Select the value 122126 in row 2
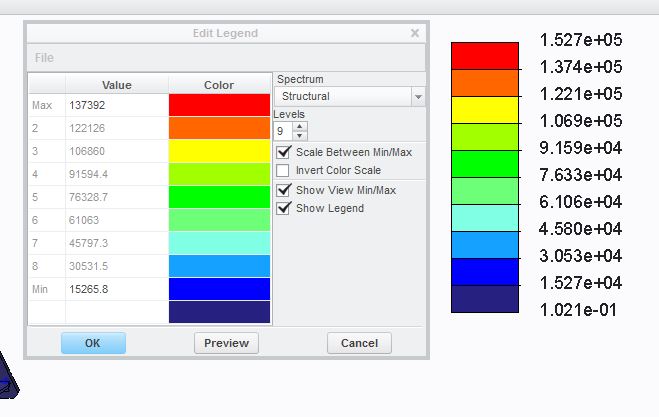Screen dimensions: 659x417 tap(117, 128)
